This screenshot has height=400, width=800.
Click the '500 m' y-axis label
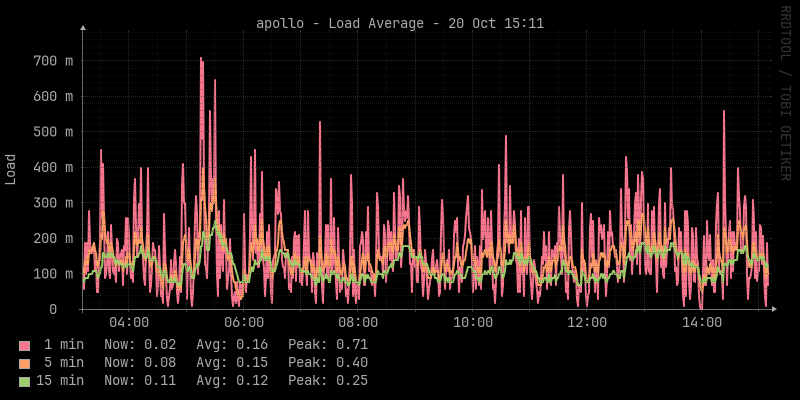pyautogui.click(x=54, y=132)
